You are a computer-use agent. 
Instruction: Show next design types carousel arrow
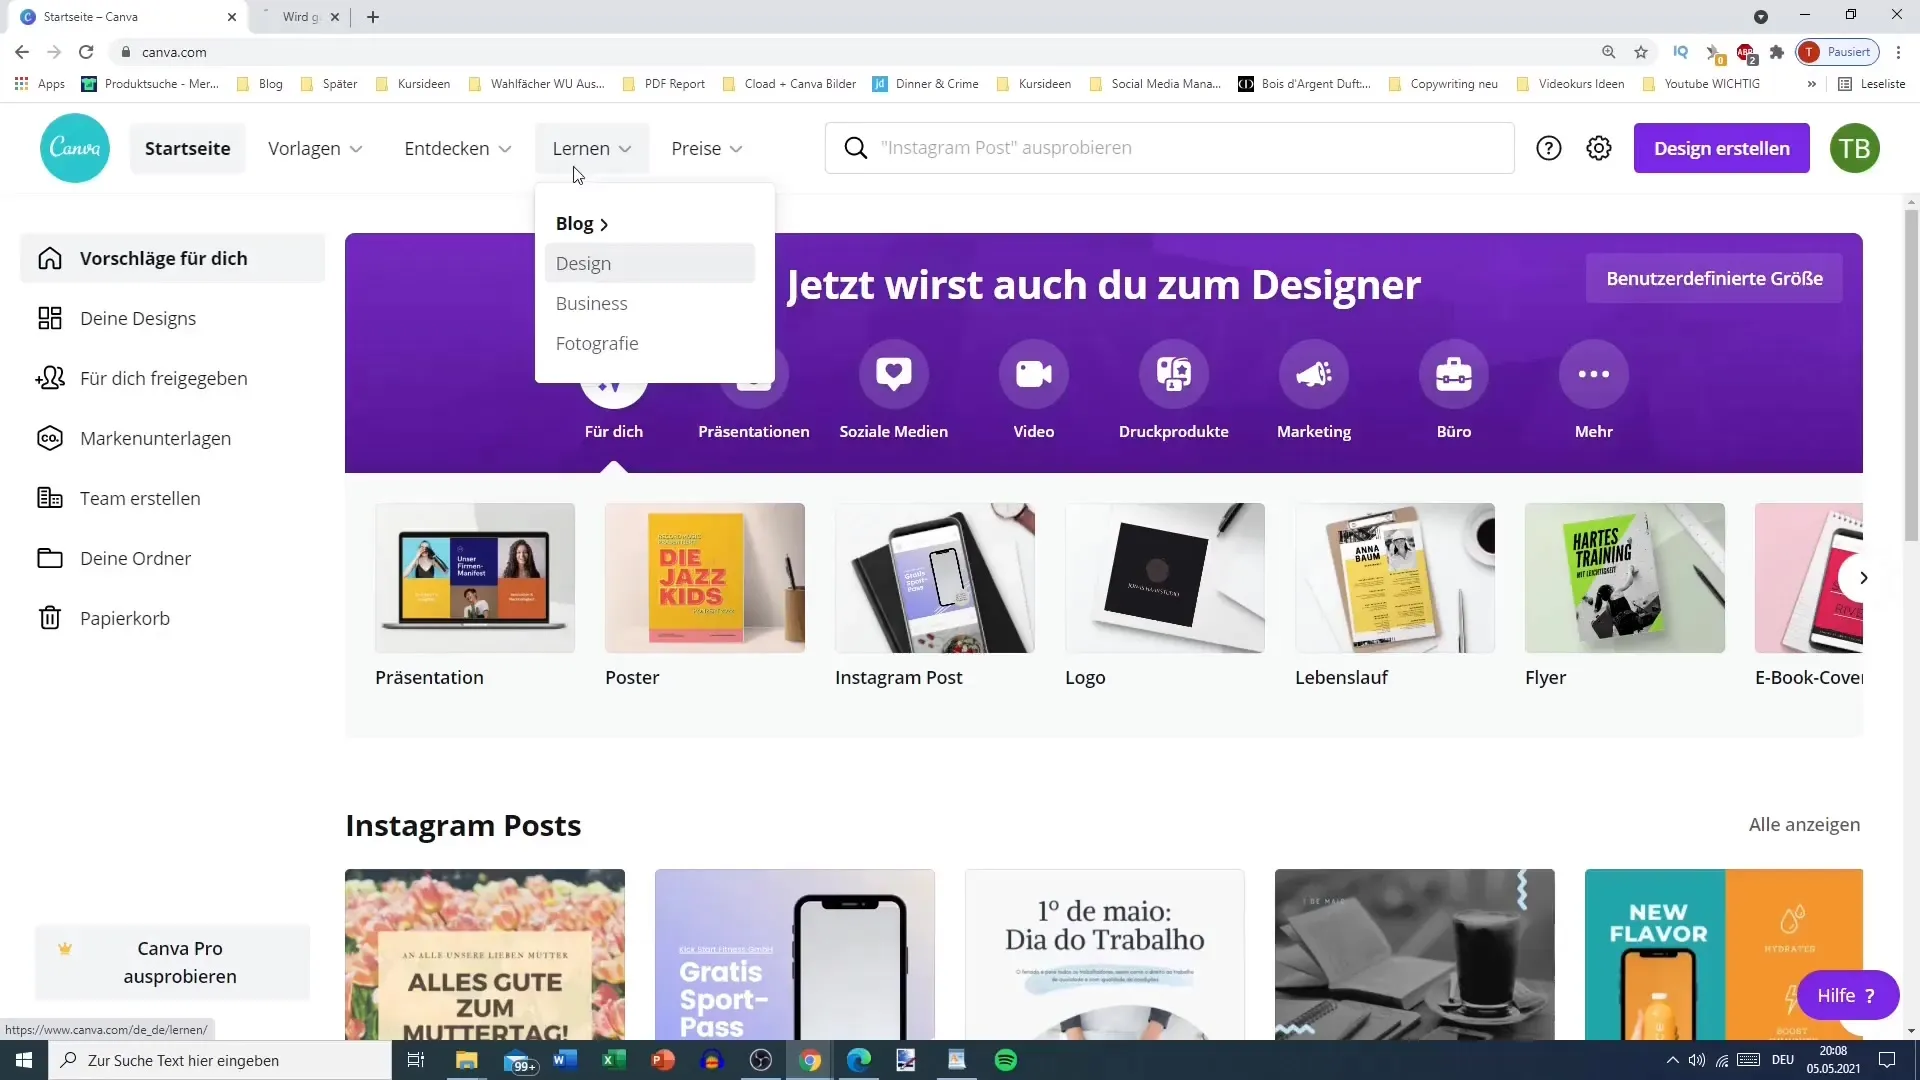tap(1863, 578)
